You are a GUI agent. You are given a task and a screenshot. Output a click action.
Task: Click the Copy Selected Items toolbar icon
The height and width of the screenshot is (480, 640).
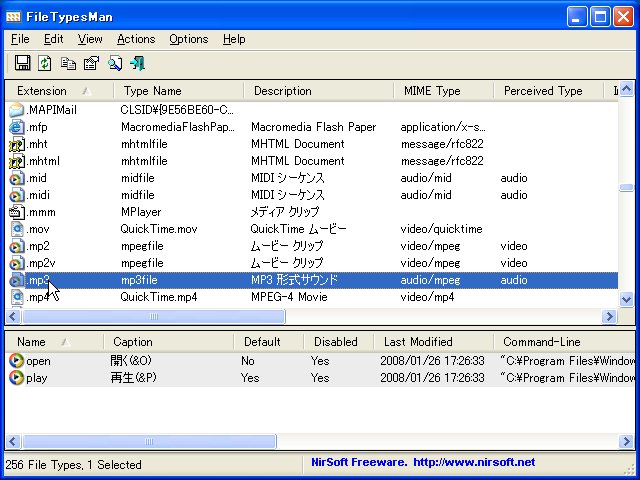pyautogui.click(x=68, y=63)
